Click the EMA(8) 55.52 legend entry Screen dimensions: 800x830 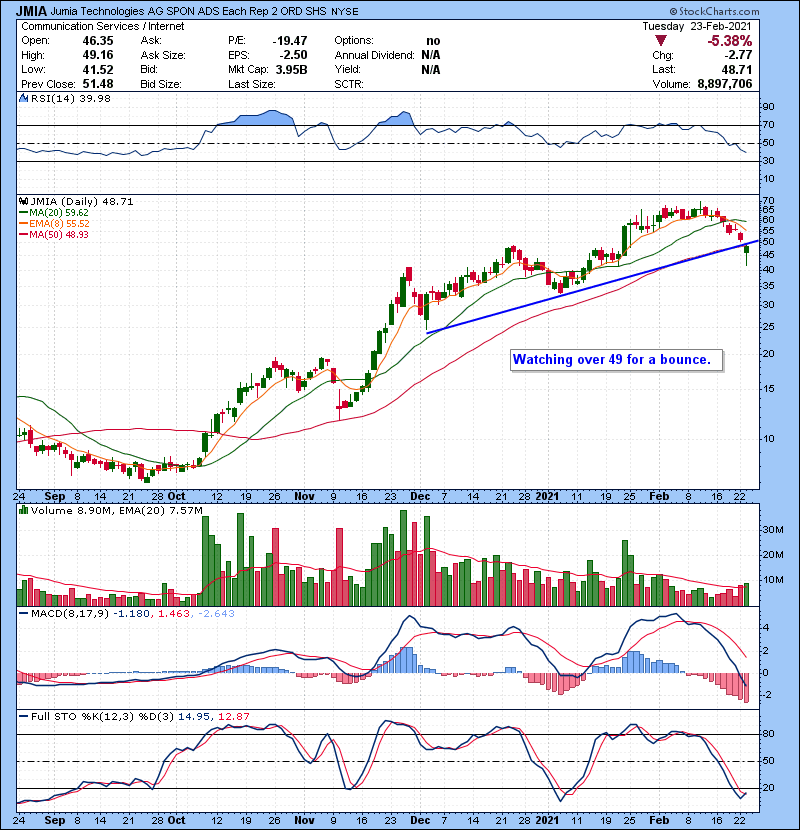[x=55, y=223]
